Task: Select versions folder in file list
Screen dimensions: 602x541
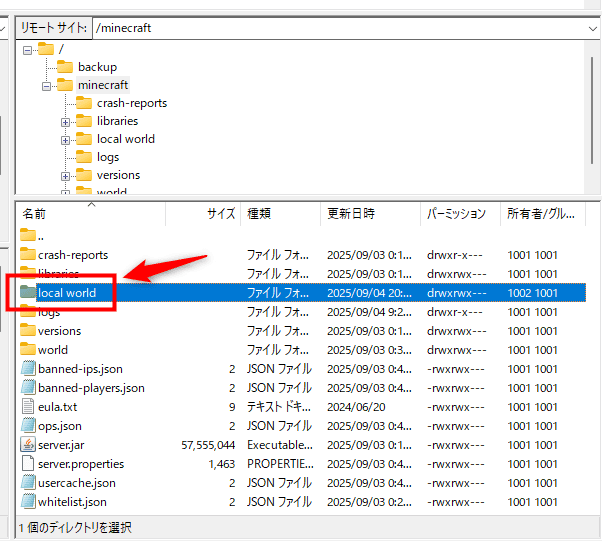Action: [x=60, y=331]
